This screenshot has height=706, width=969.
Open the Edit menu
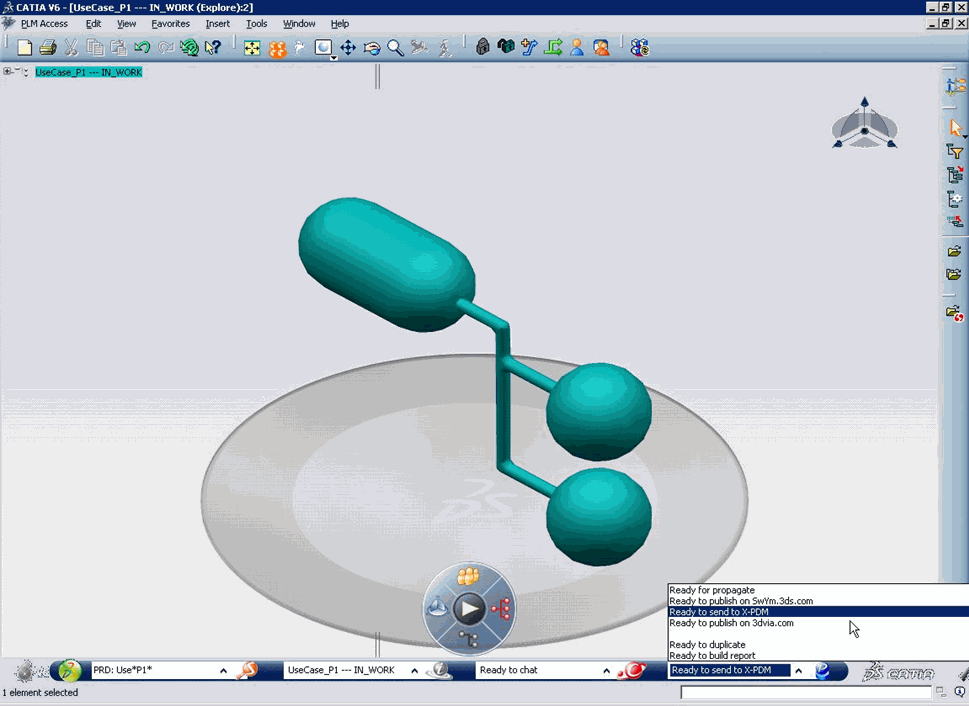93,23
